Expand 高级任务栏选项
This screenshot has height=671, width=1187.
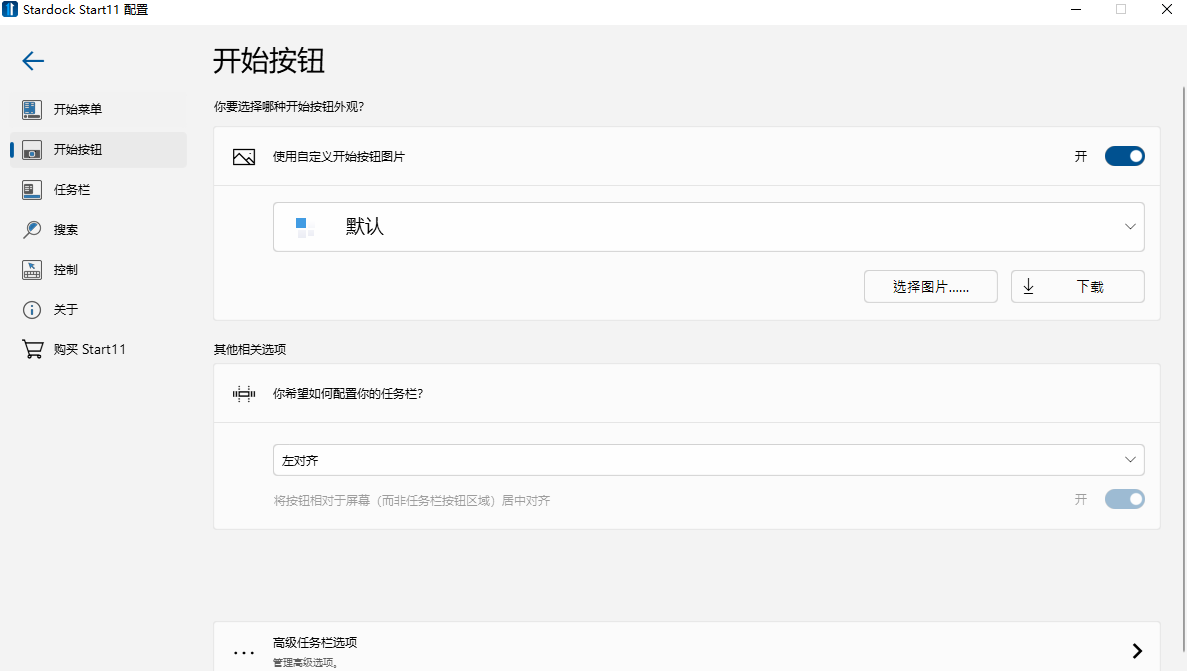coord(1137,649)
